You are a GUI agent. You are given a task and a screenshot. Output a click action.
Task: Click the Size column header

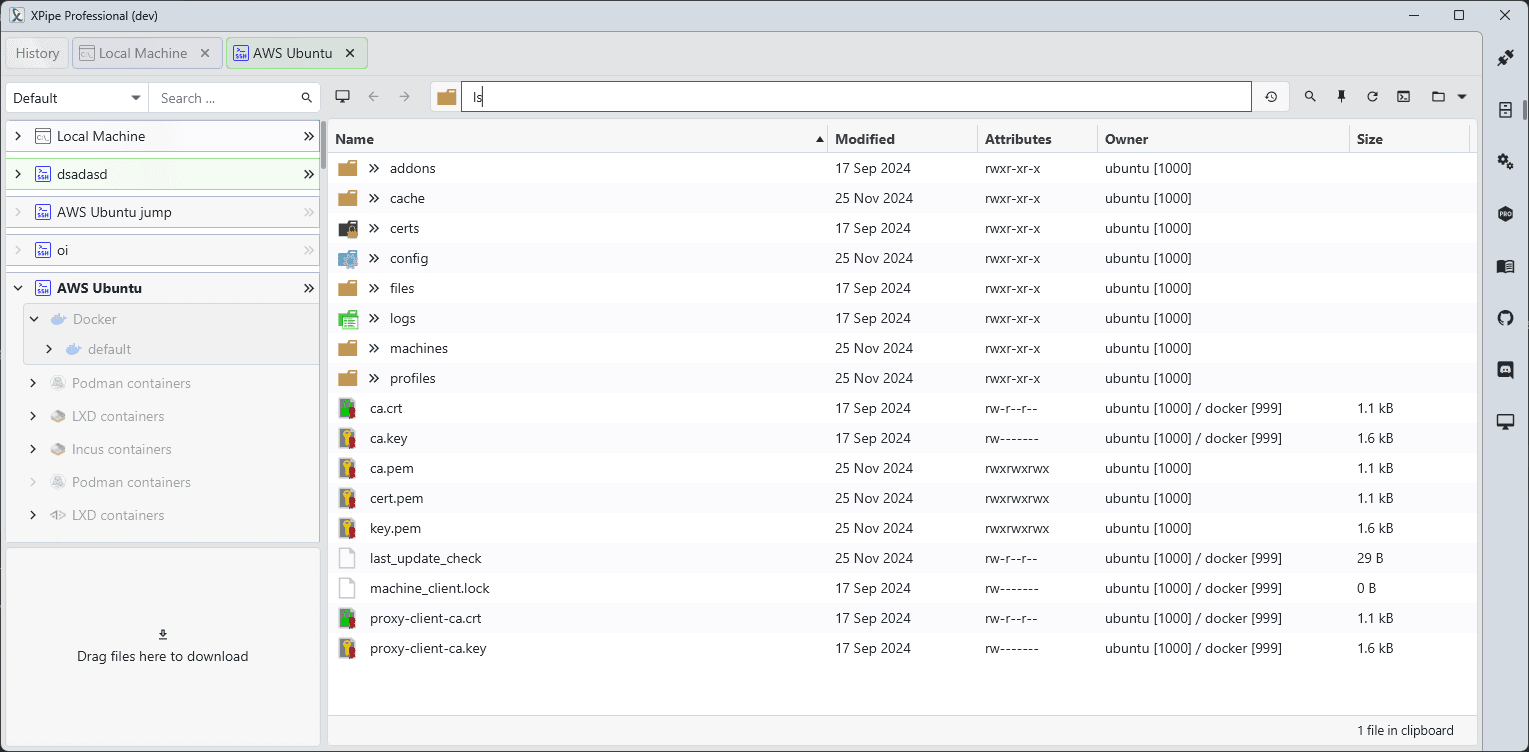pyautogui.click(x=1370, y=139)
